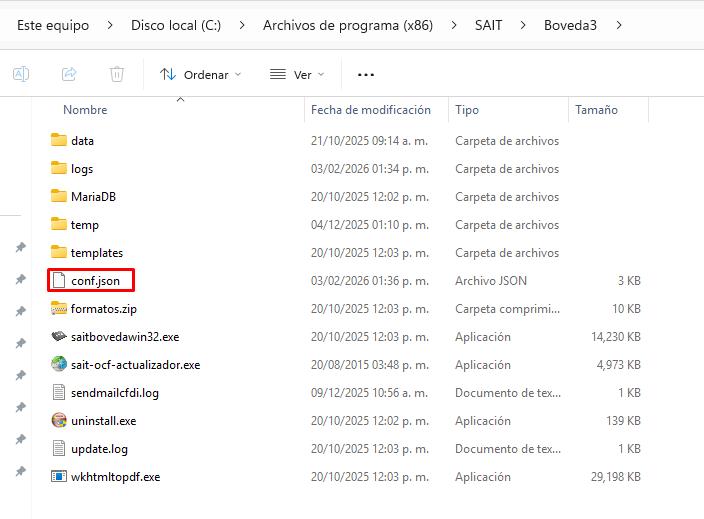The width and height of the screenshot is (704, 519).
Task: Click the delete trash can icon
Action: pos(117,74)
